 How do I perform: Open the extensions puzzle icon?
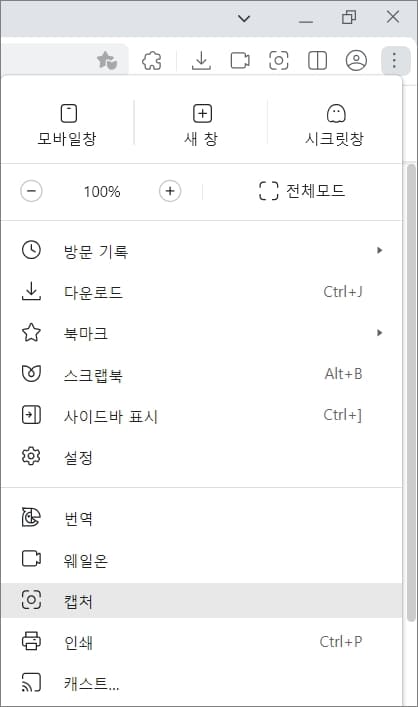pyautogui.click(x=152, y=60)
